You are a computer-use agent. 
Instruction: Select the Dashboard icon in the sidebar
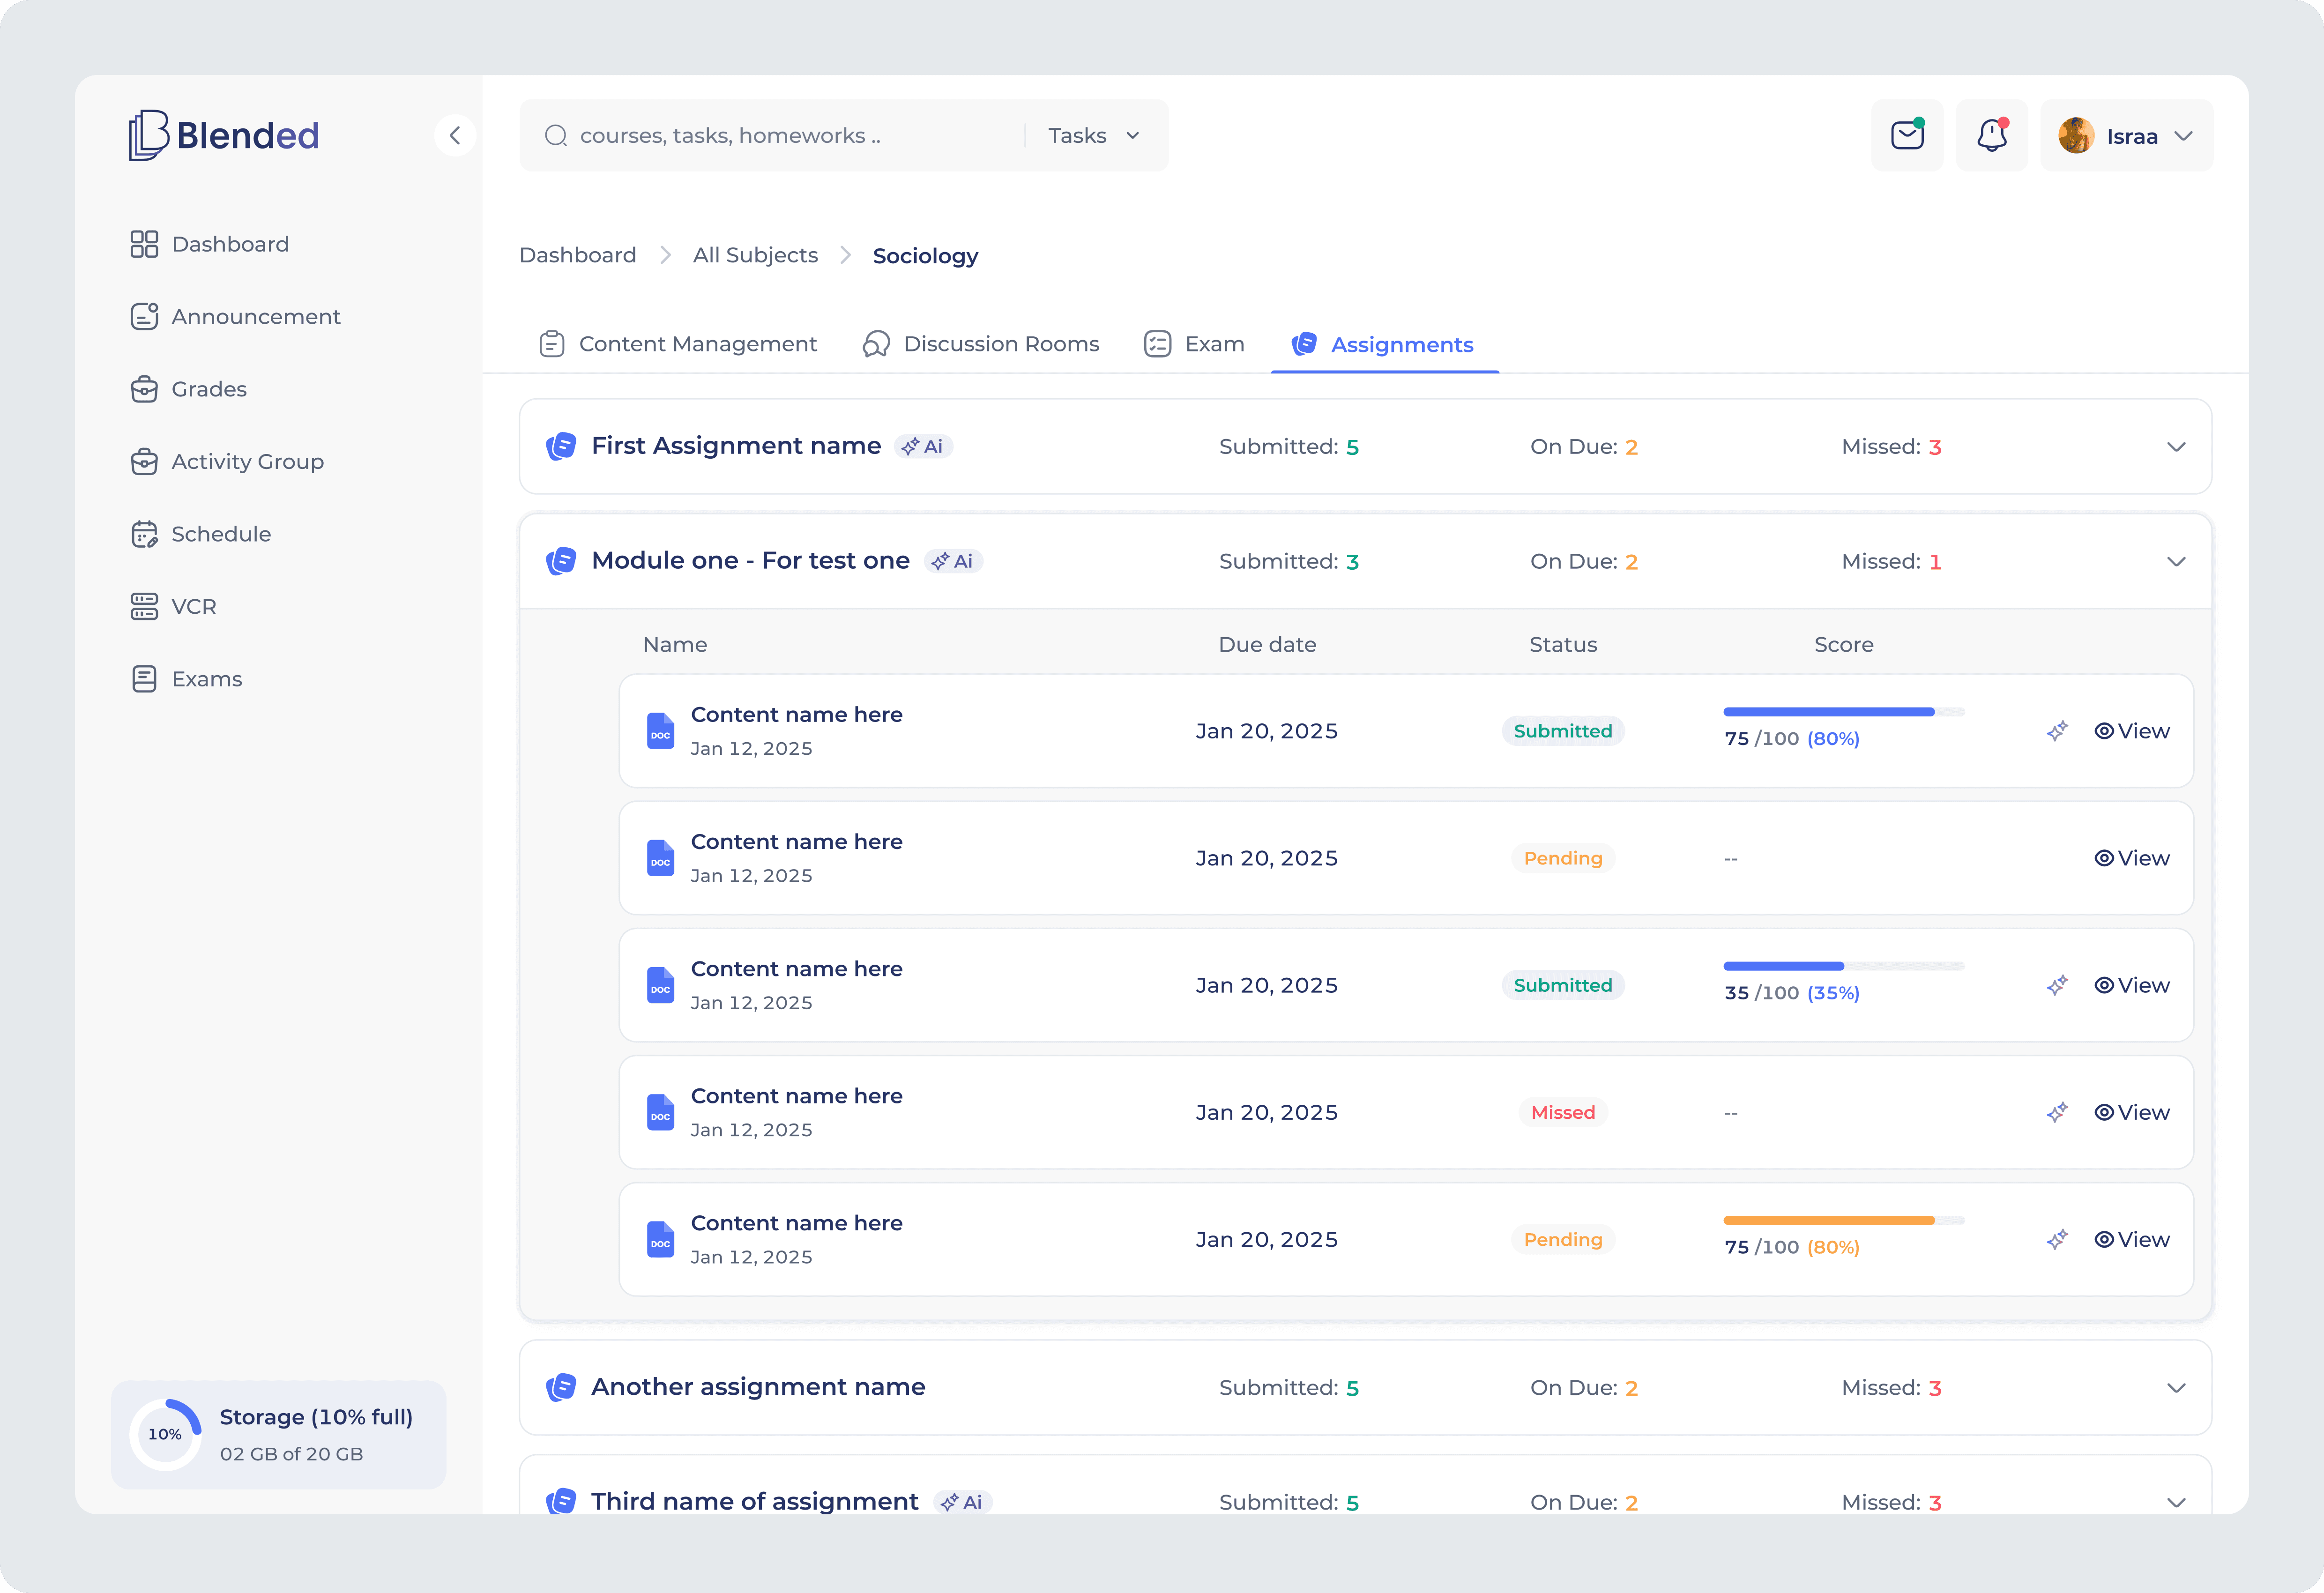click(x=145, y=243)
